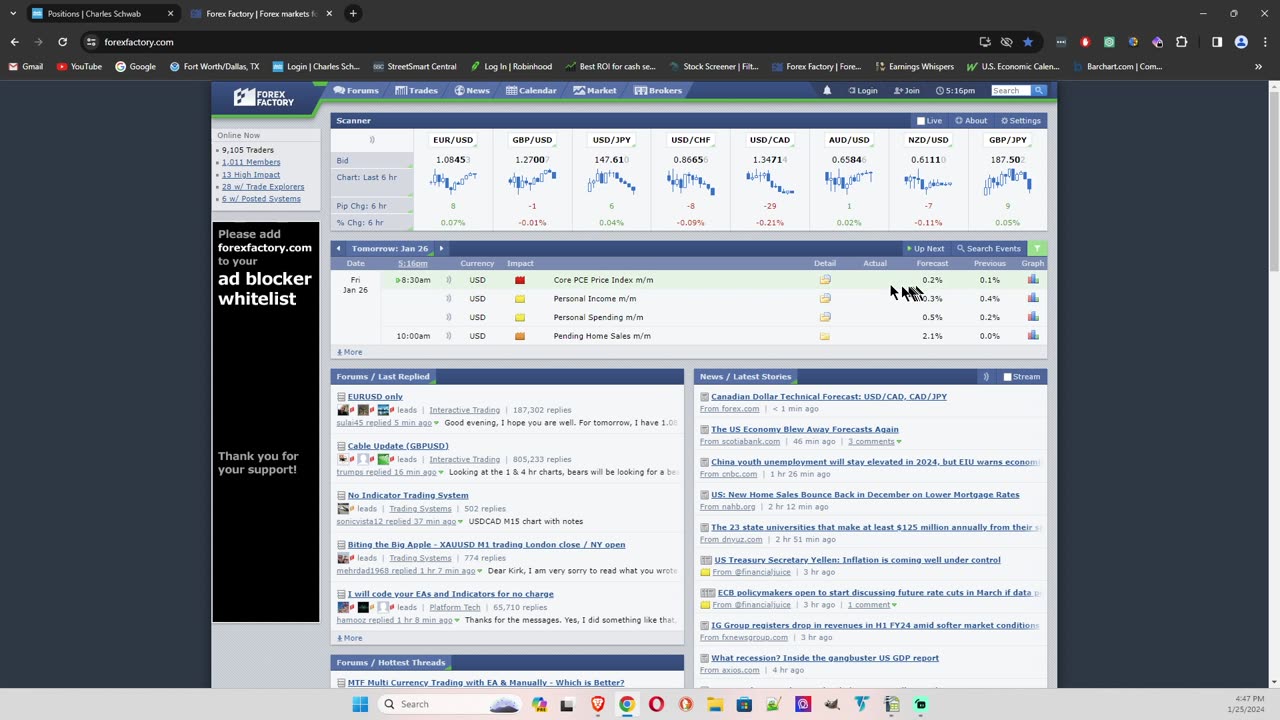
Task: Expand More under the calendar events
Action: click(349, 352)
